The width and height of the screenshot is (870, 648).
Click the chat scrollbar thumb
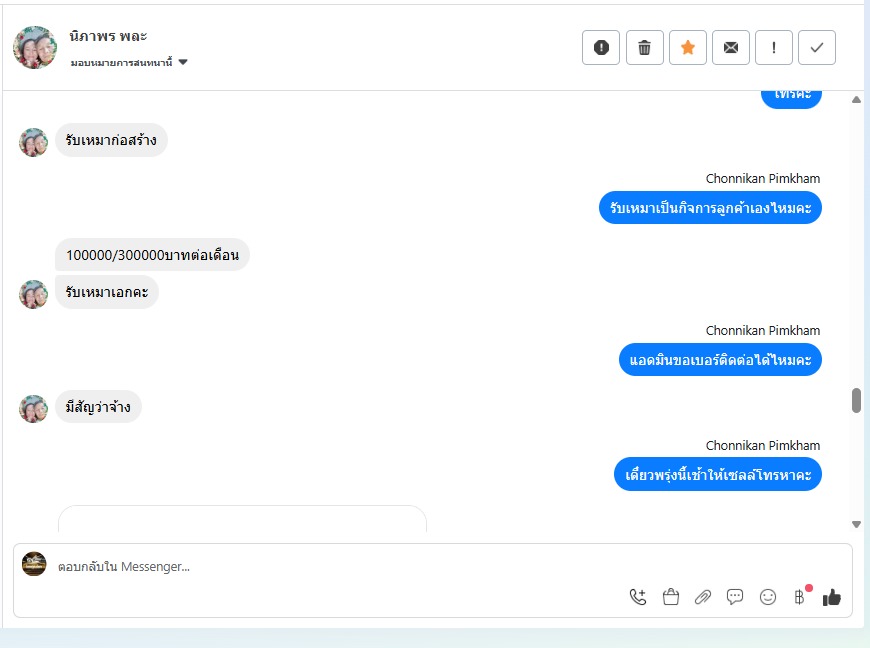(856, 401)
